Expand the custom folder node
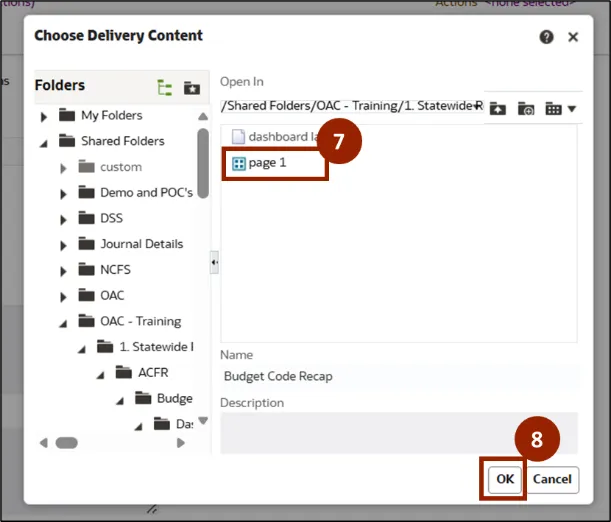 [x=63, y=168]
